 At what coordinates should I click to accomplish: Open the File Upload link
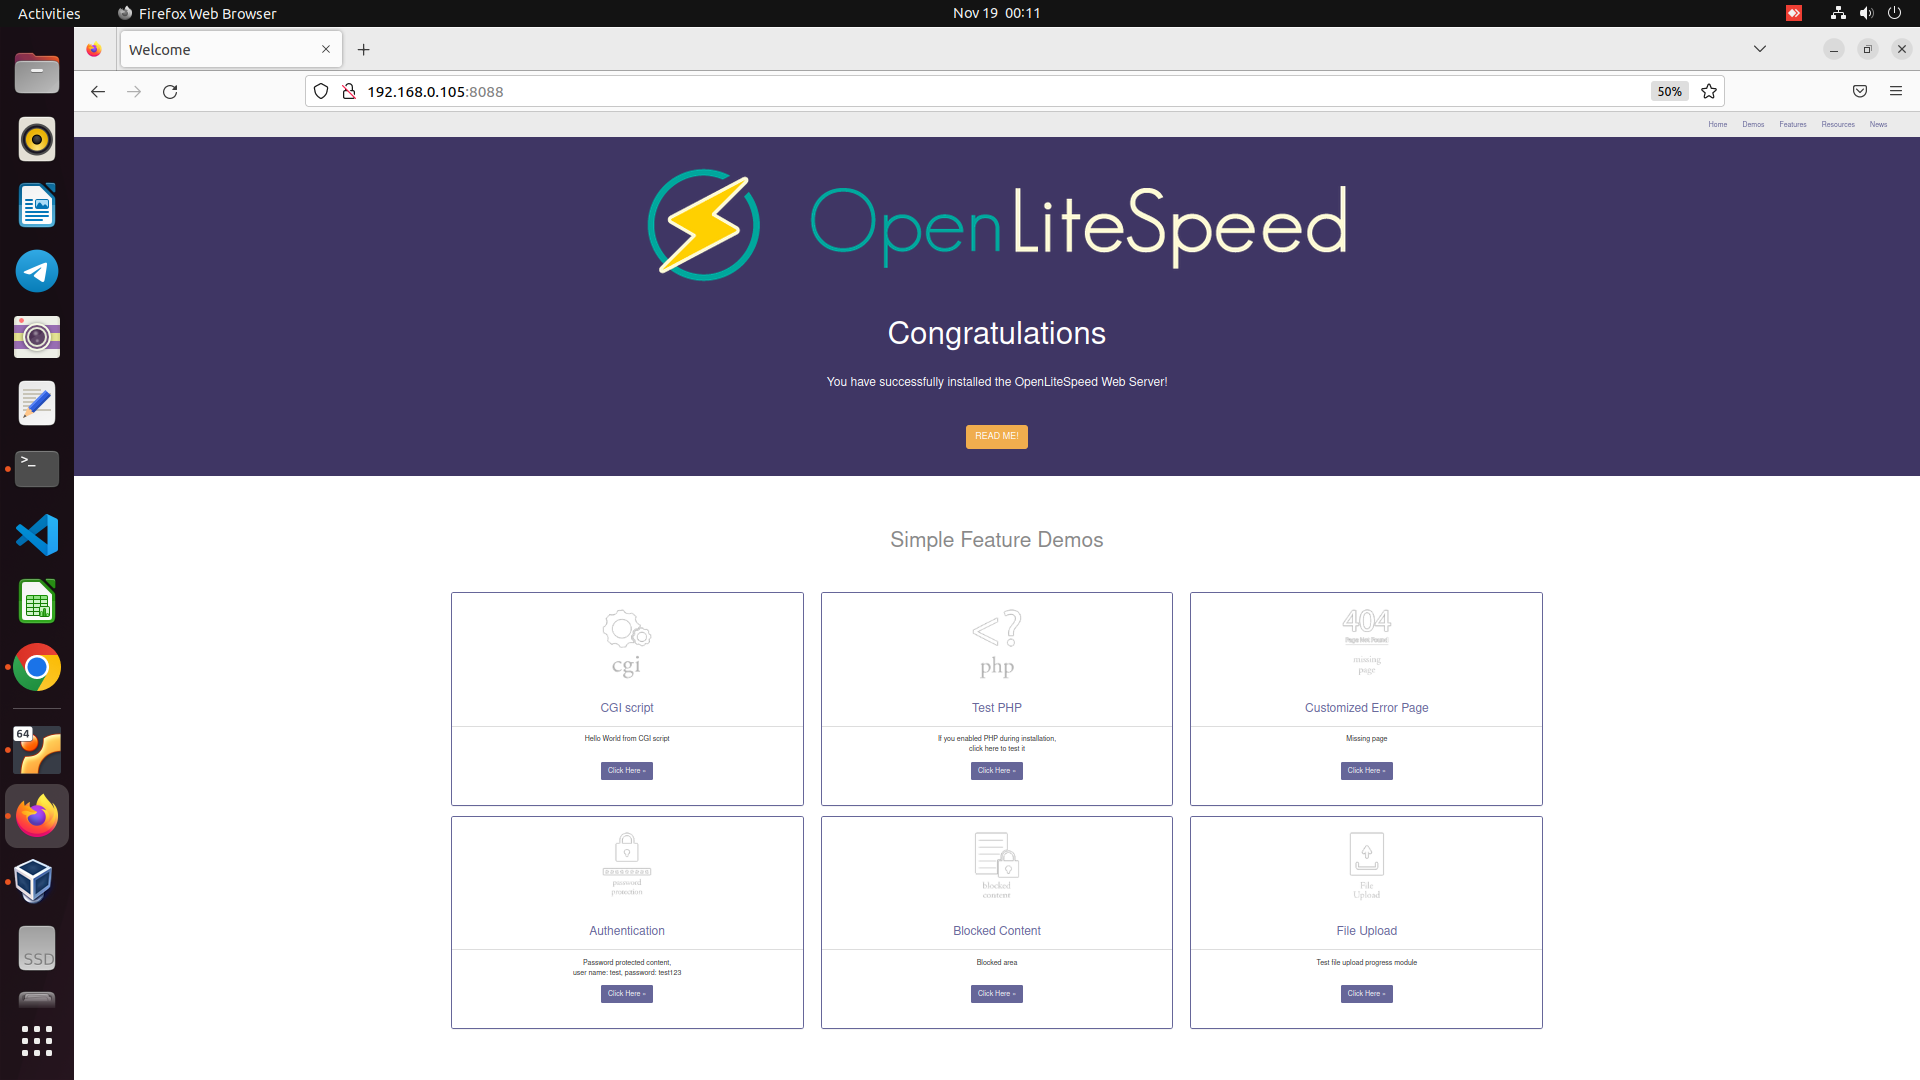[1367, 930]
